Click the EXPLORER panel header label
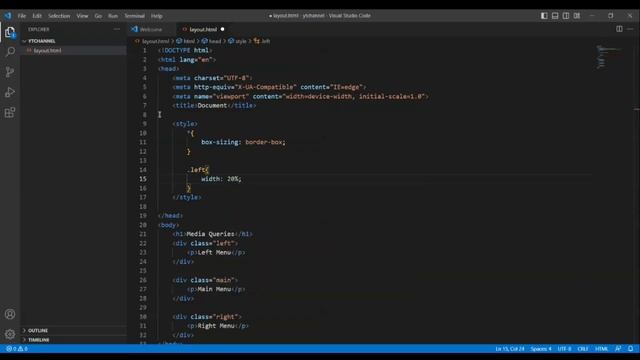This screenshot has width=640, height=360. tap(39, 29)
